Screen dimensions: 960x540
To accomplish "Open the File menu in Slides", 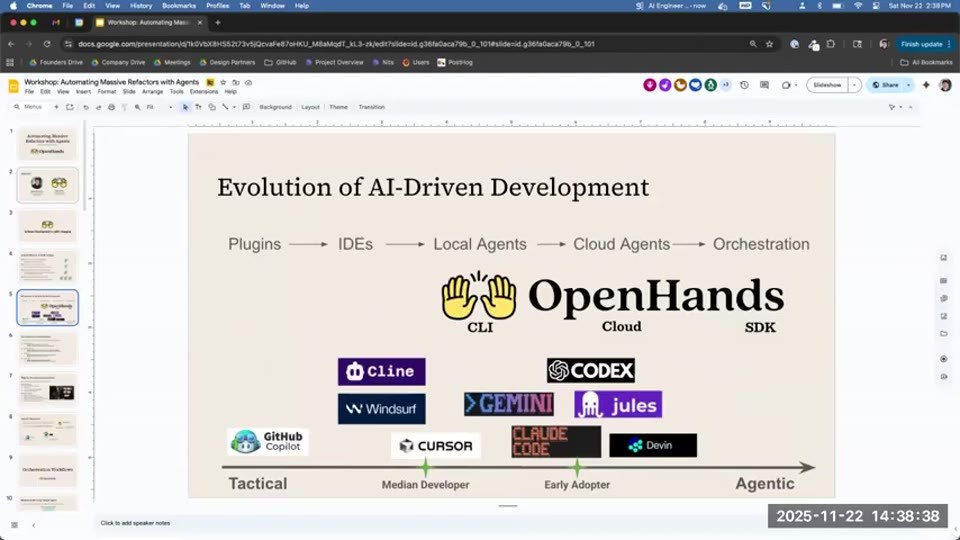I will pos(29,92).
